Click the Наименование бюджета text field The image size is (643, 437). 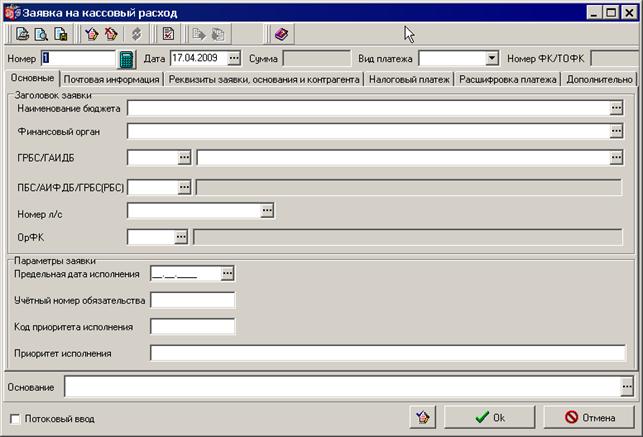[x=369, y=108]
